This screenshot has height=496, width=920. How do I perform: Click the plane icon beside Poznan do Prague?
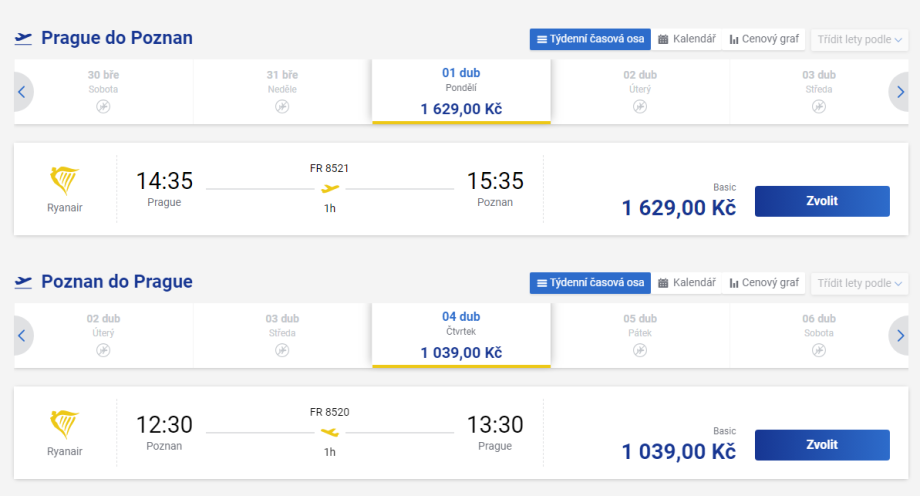point(23,282)
